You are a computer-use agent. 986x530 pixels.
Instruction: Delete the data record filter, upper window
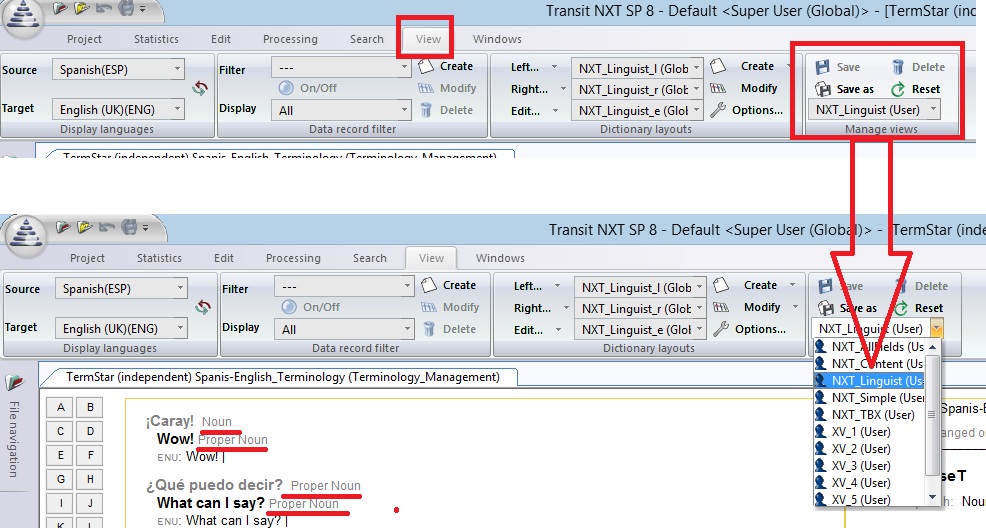tap(446, 110)
